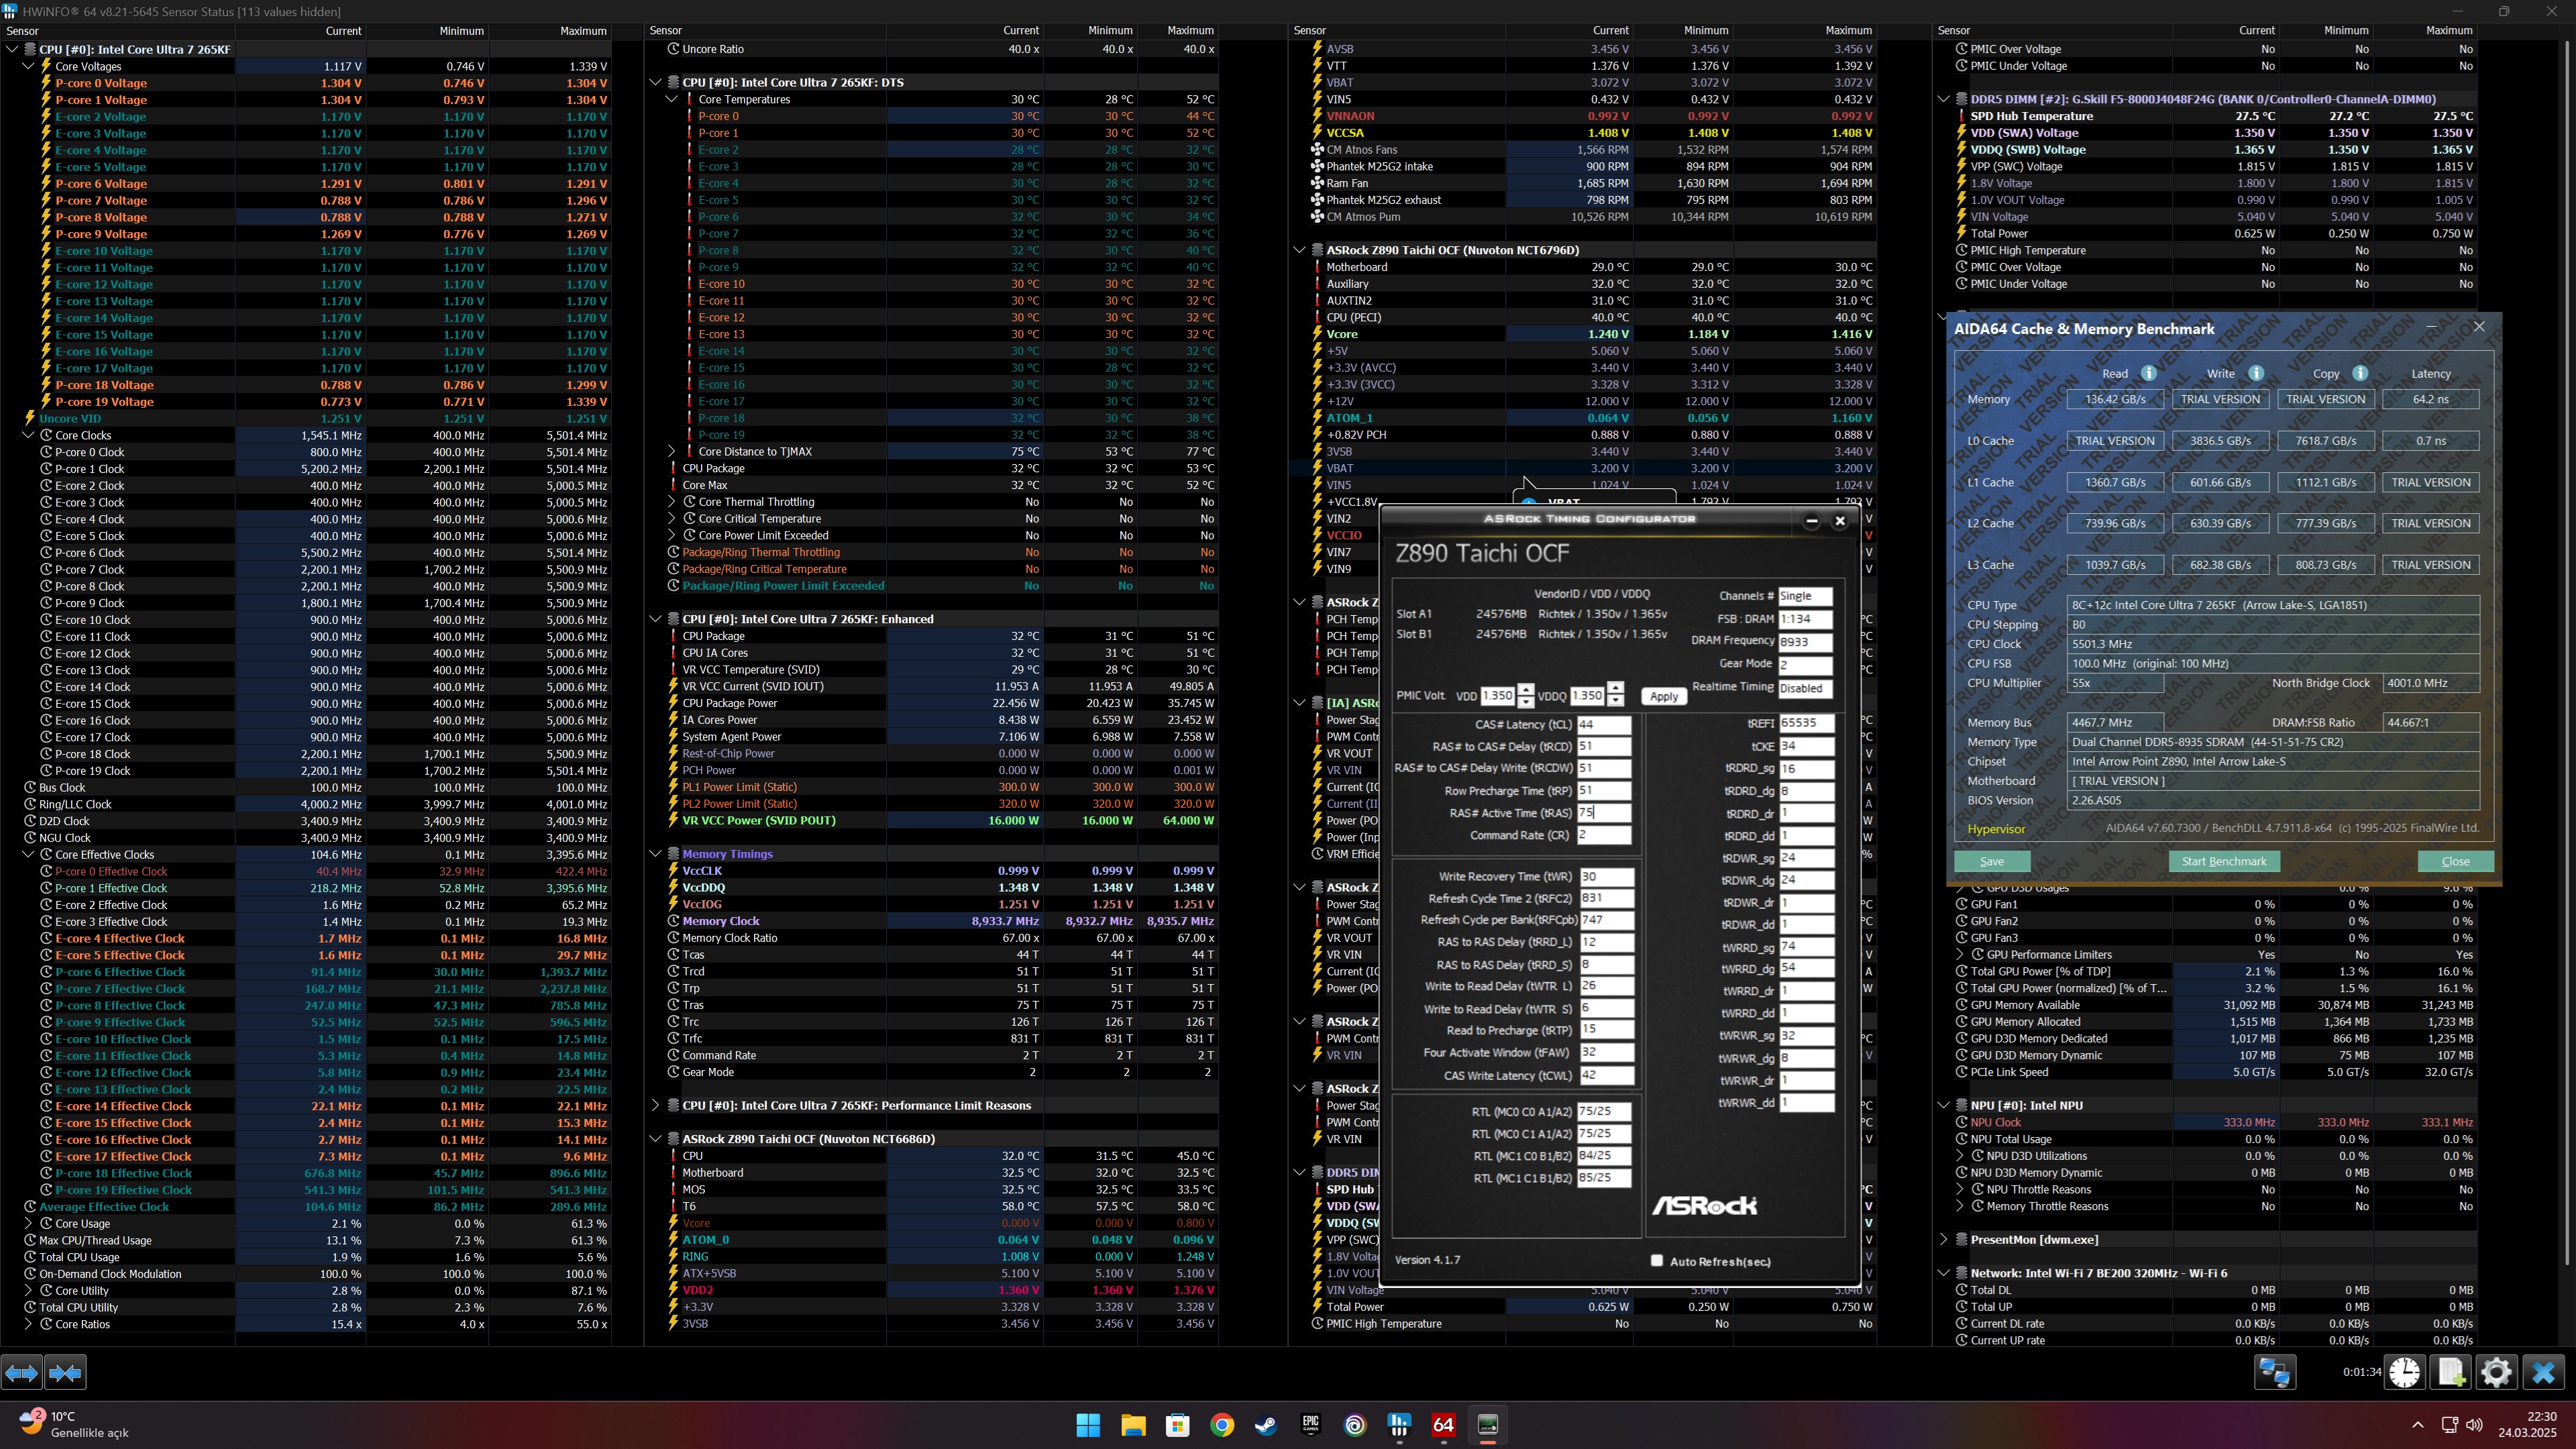This screenshot has height=1449, width=2576.
Task: Collapse the Core Voltages group
Action: click(x=28, y=66)
